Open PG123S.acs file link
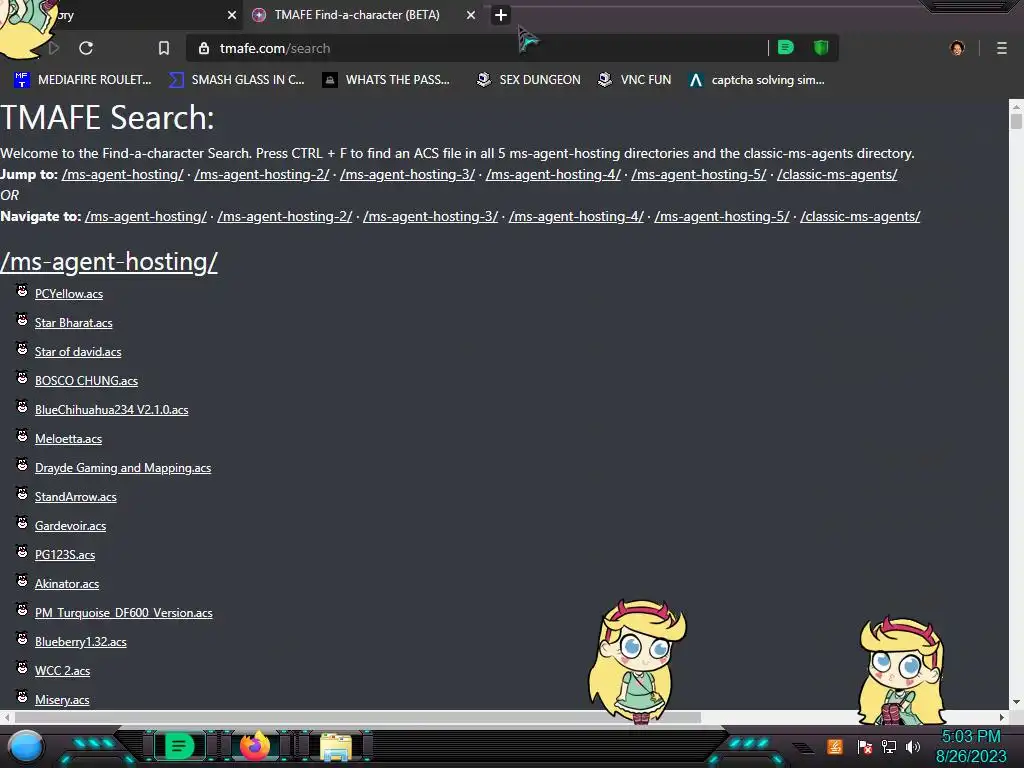The height and width of the screenshot is (768, 1024). (65, 555)
